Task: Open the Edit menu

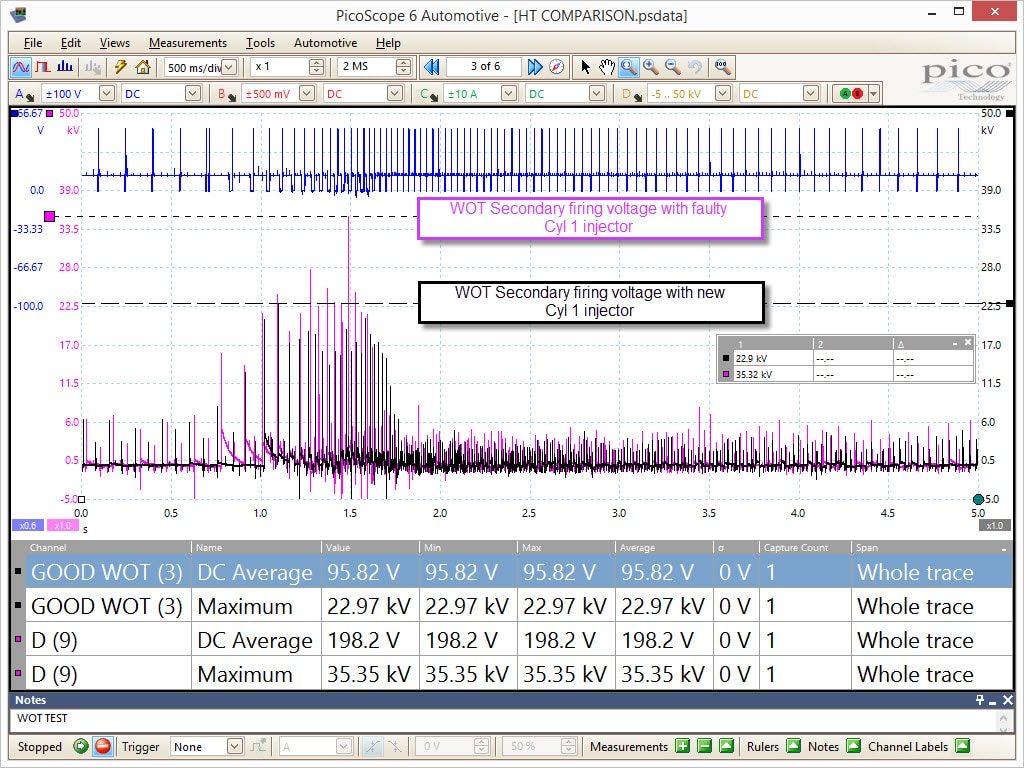Action: click(x=71, y=42)
